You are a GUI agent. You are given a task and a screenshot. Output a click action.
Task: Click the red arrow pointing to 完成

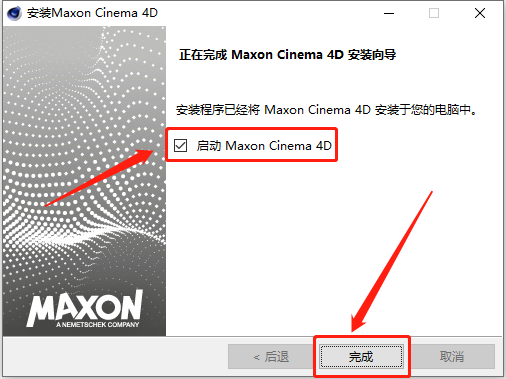(x=392, y=262)
